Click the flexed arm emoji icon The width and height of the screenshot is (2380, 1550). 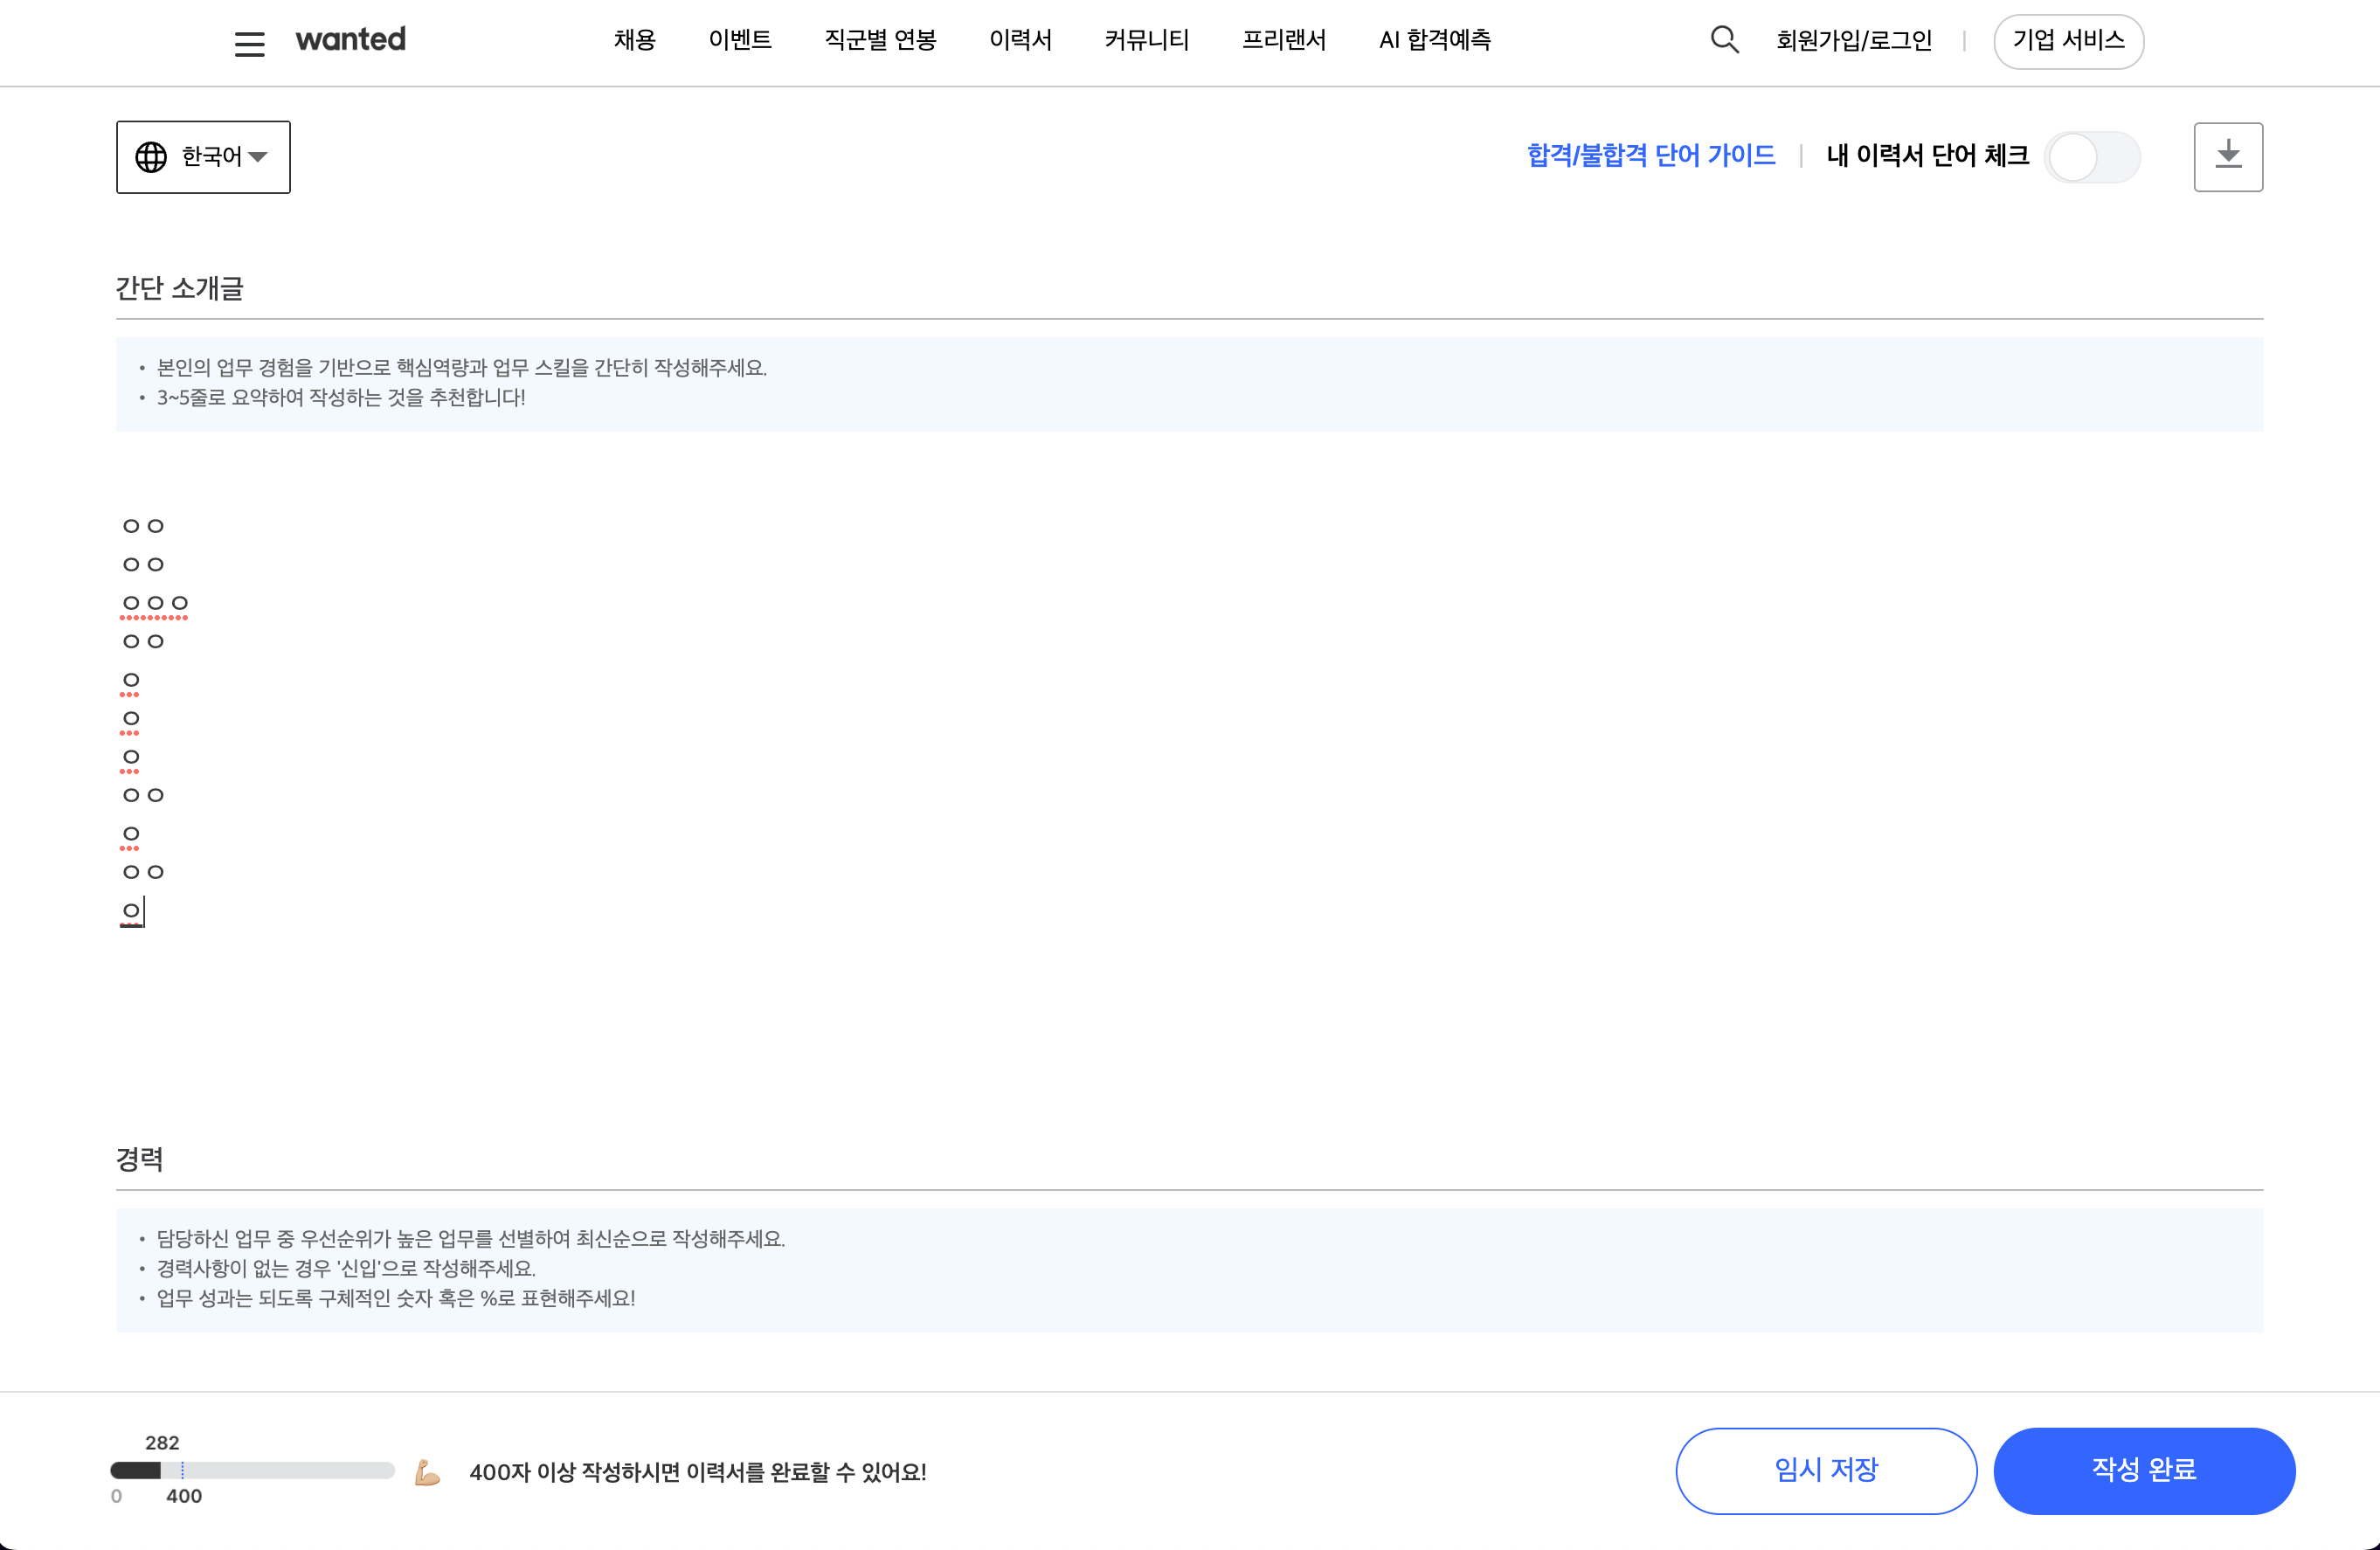point(428,1472)
